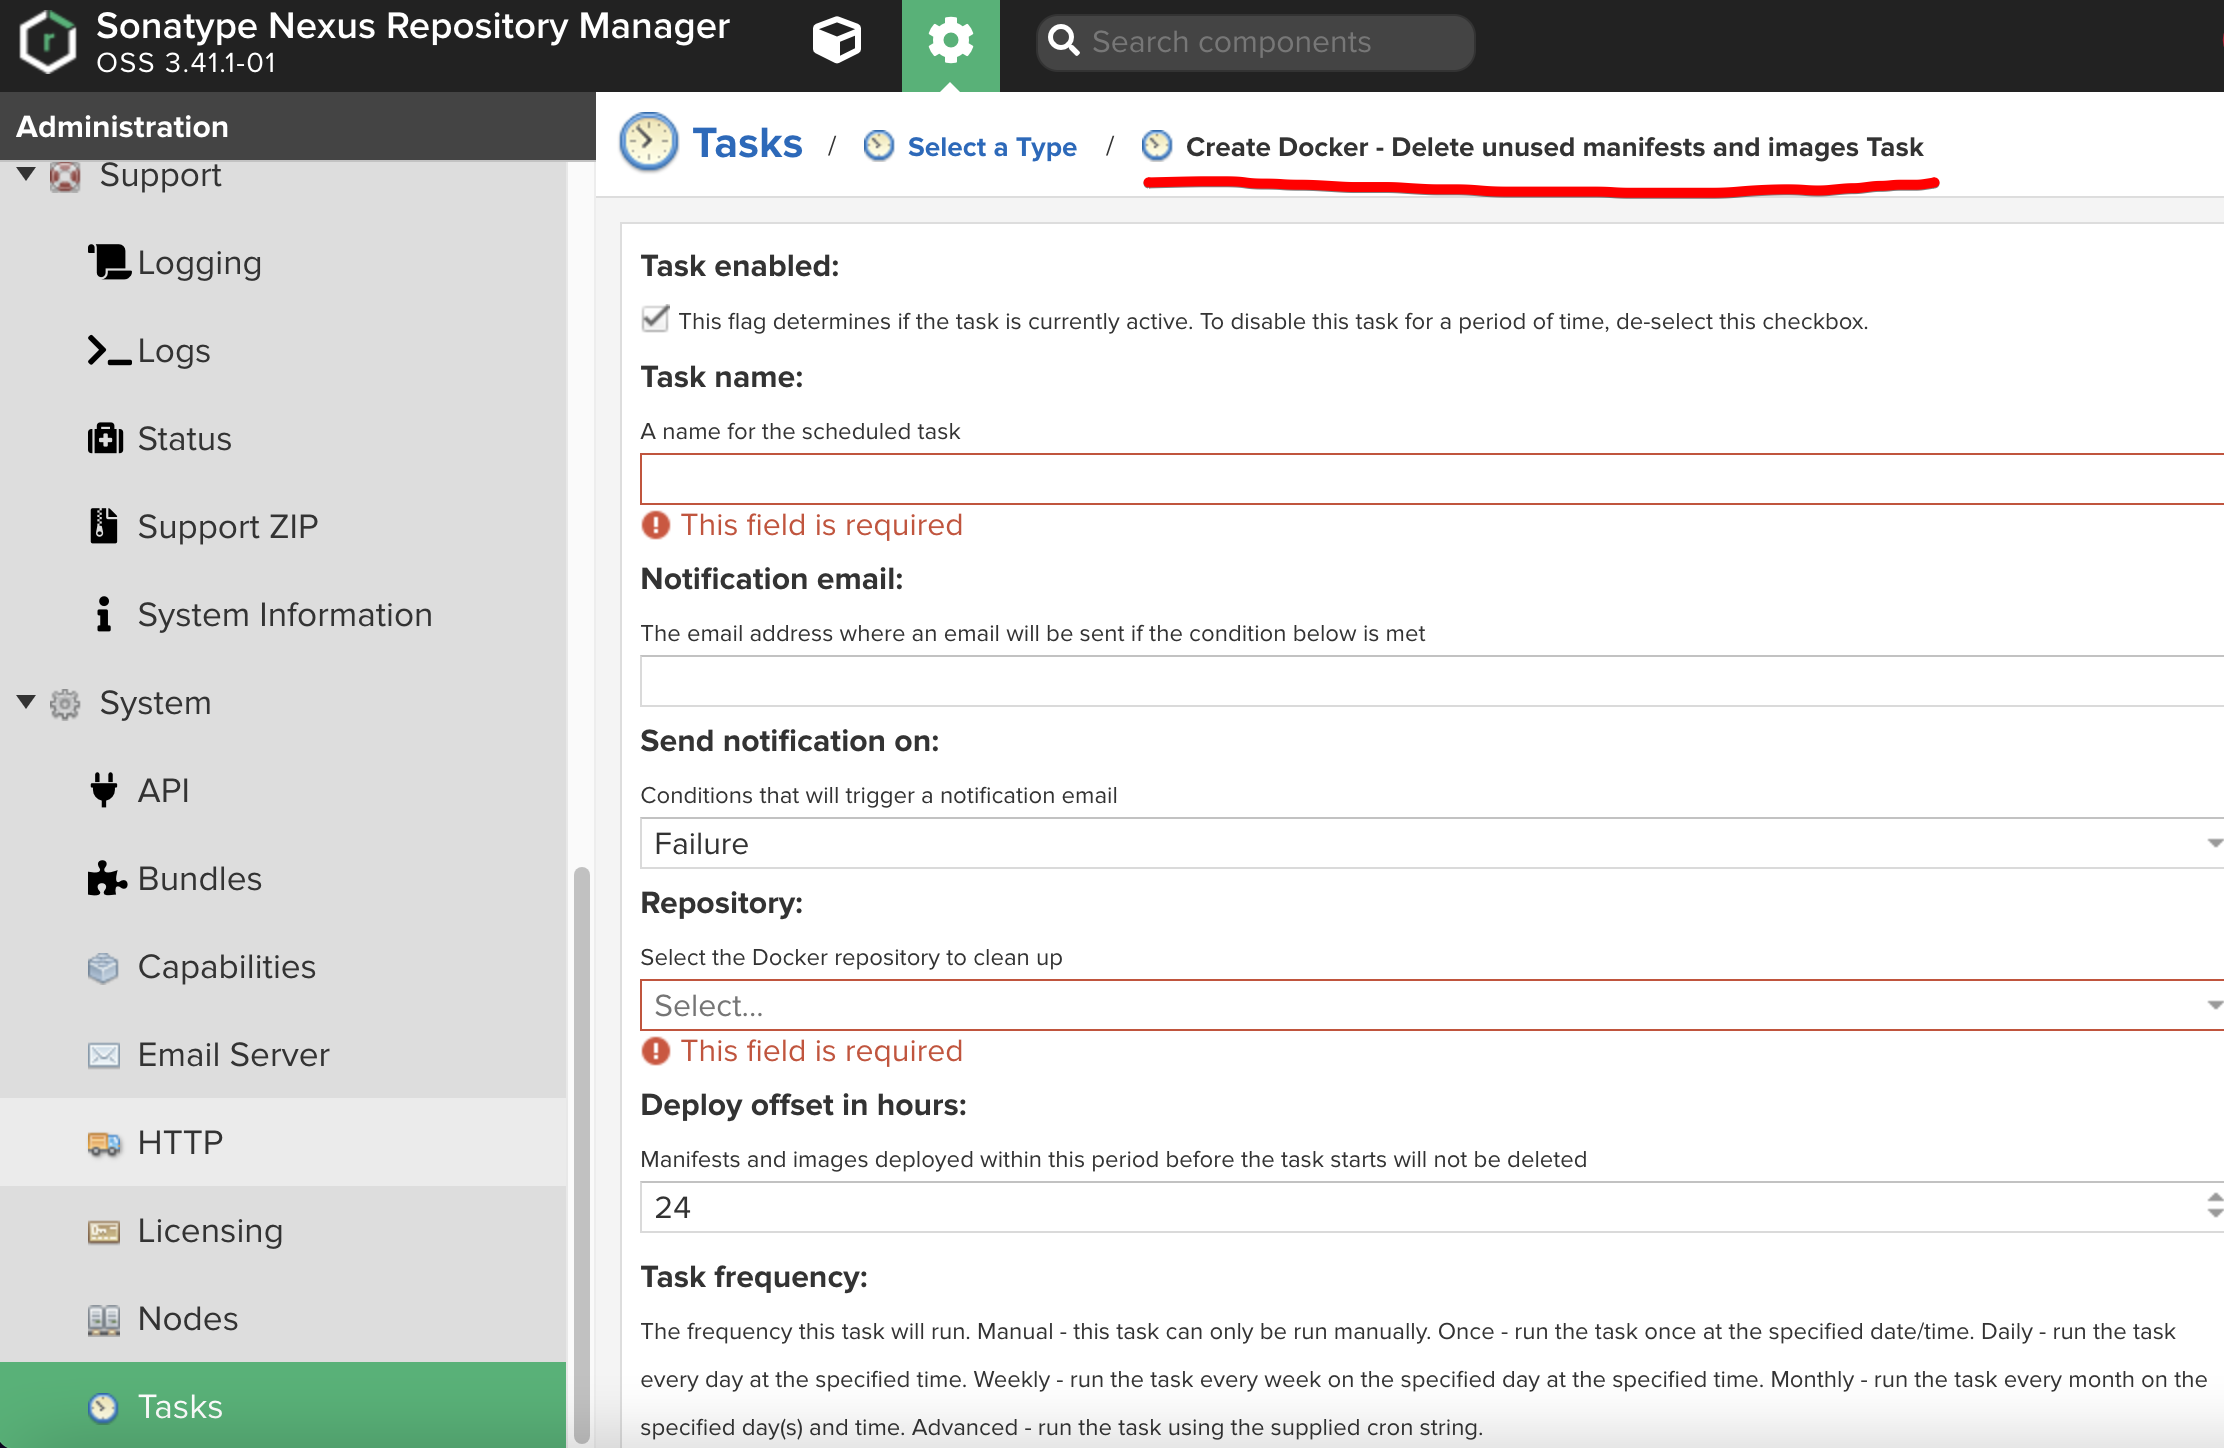Click the Tasks clock icon in sidebar

103,1407
